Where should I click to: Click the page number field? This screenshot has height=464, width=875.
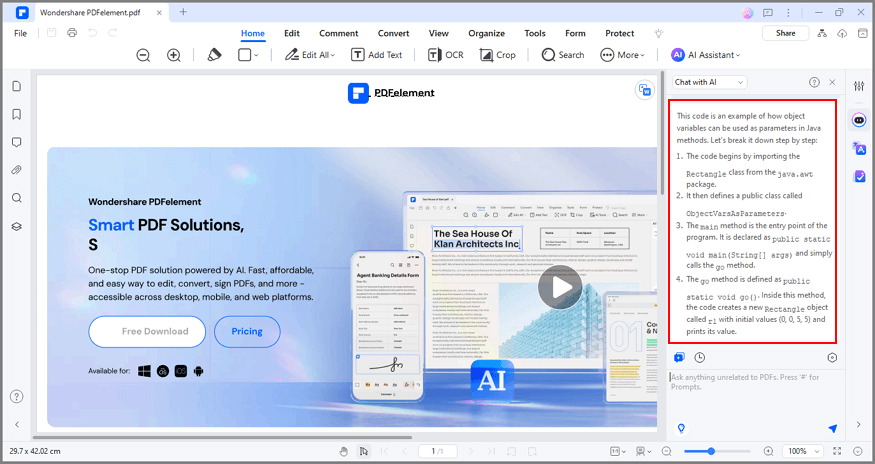[438, 451]
